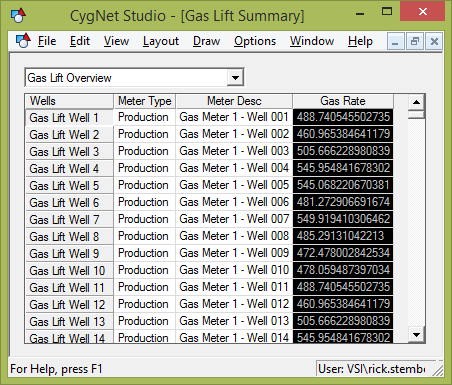Select row Gas Lift Well 3
This screenshot has height=385, width=452.
(69, 152)
